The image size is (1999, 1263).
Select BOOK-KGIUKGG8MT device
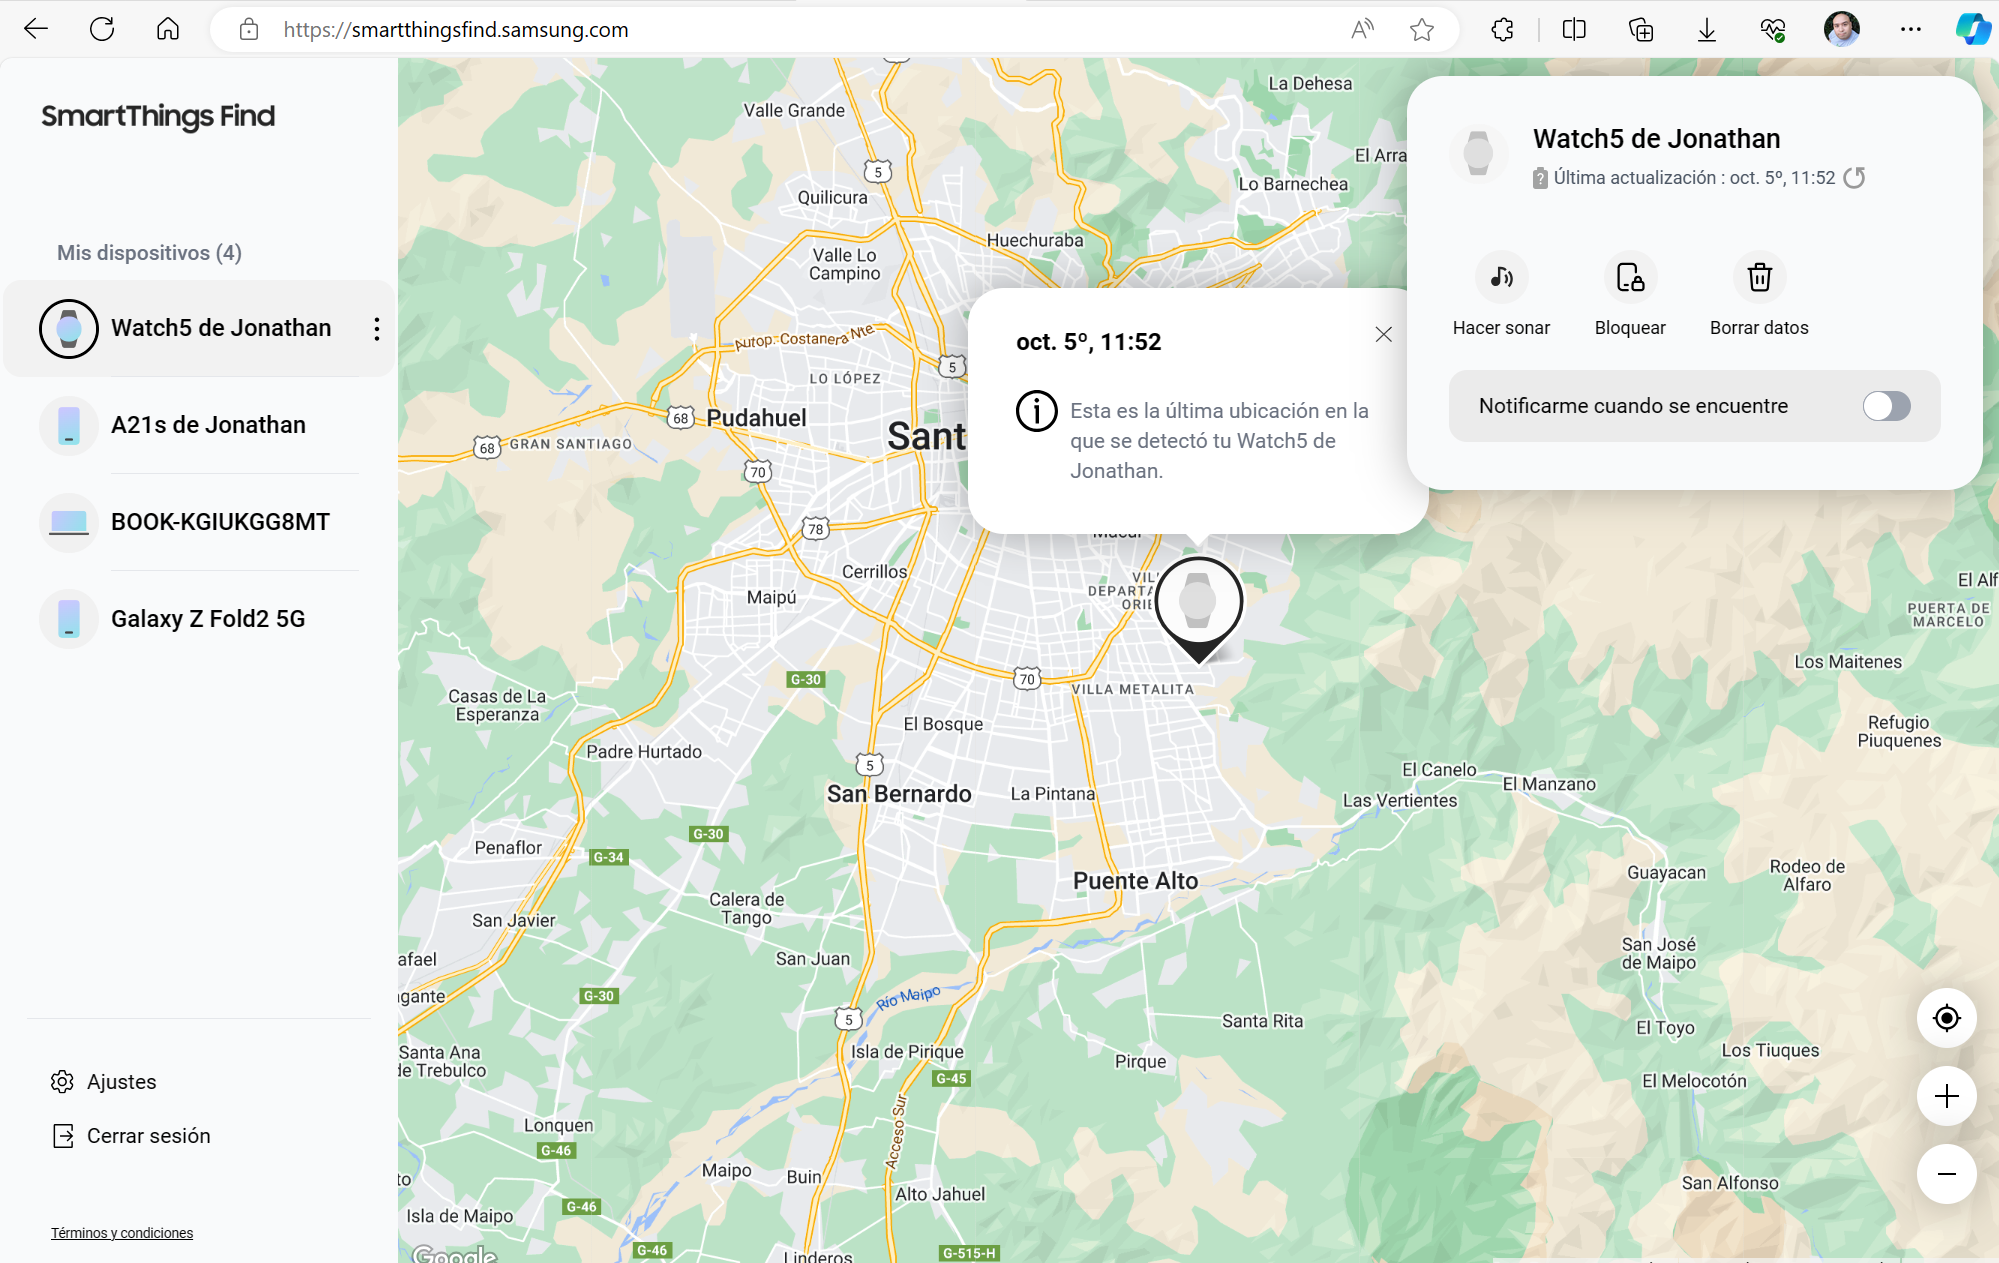click(x=199, y=522)
